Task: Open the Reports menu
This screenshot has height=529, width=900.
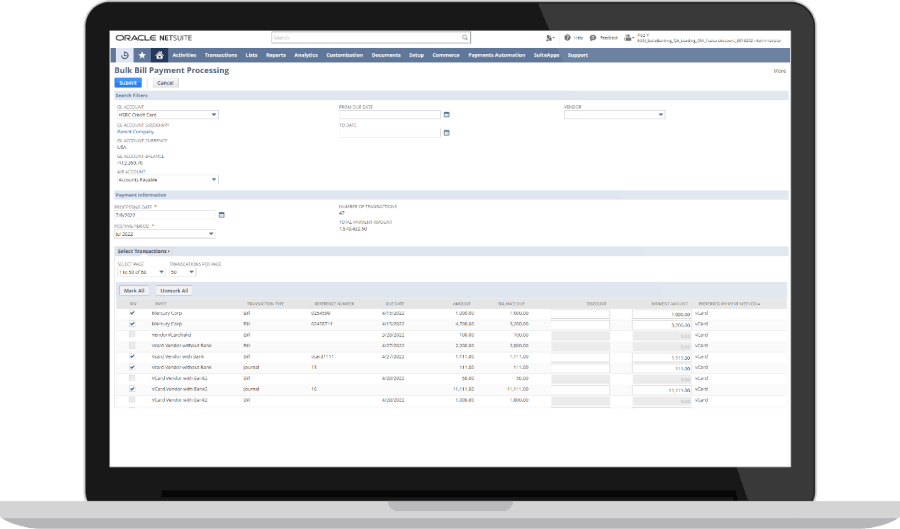Action: point(276,55)
